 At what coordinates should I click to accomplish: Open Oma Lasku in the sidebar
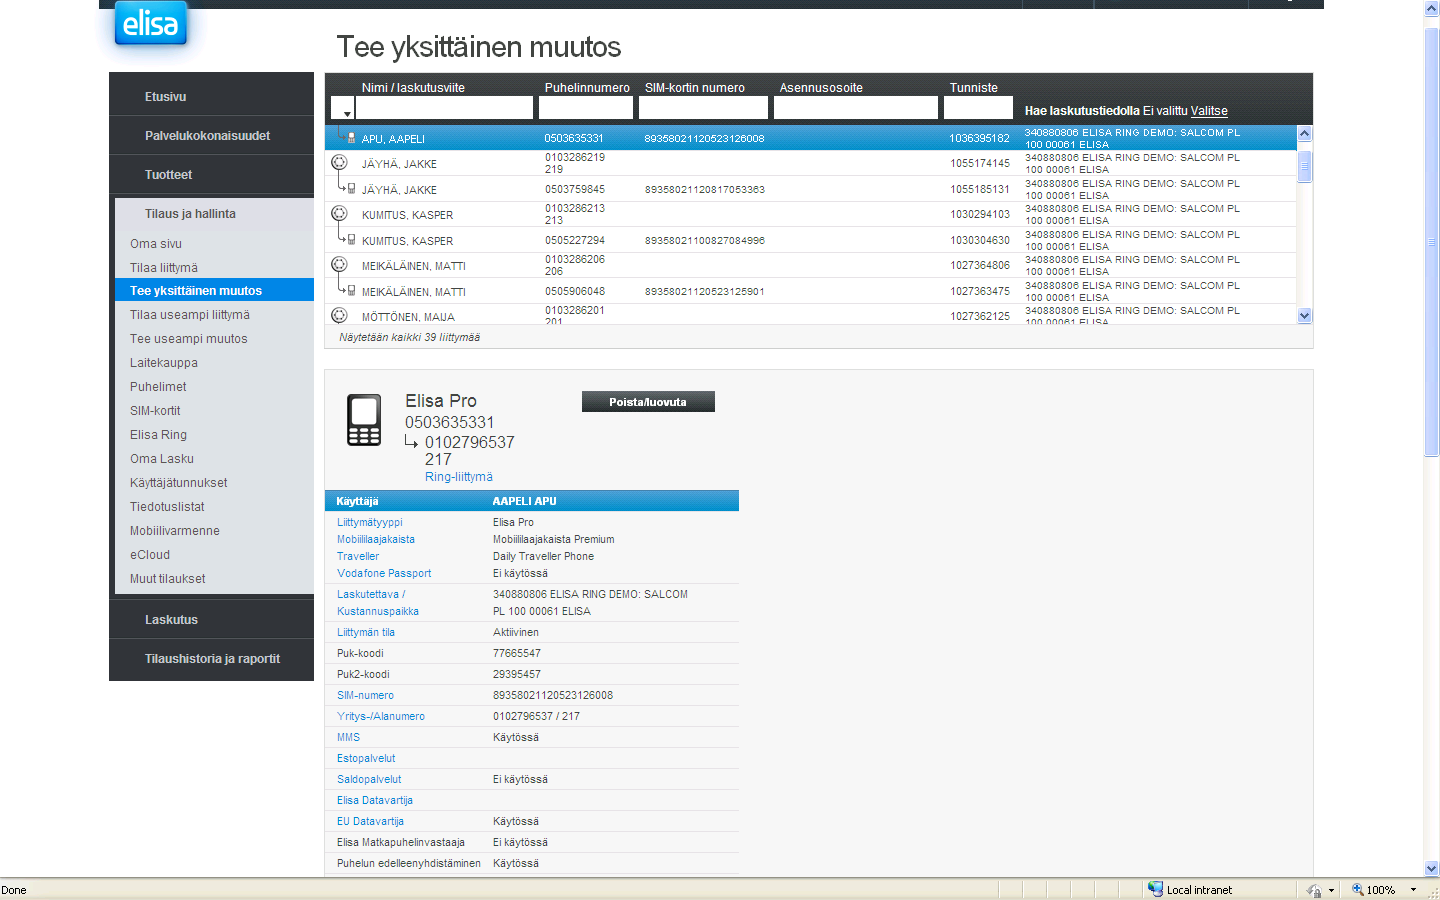click(x=161, y=458)
